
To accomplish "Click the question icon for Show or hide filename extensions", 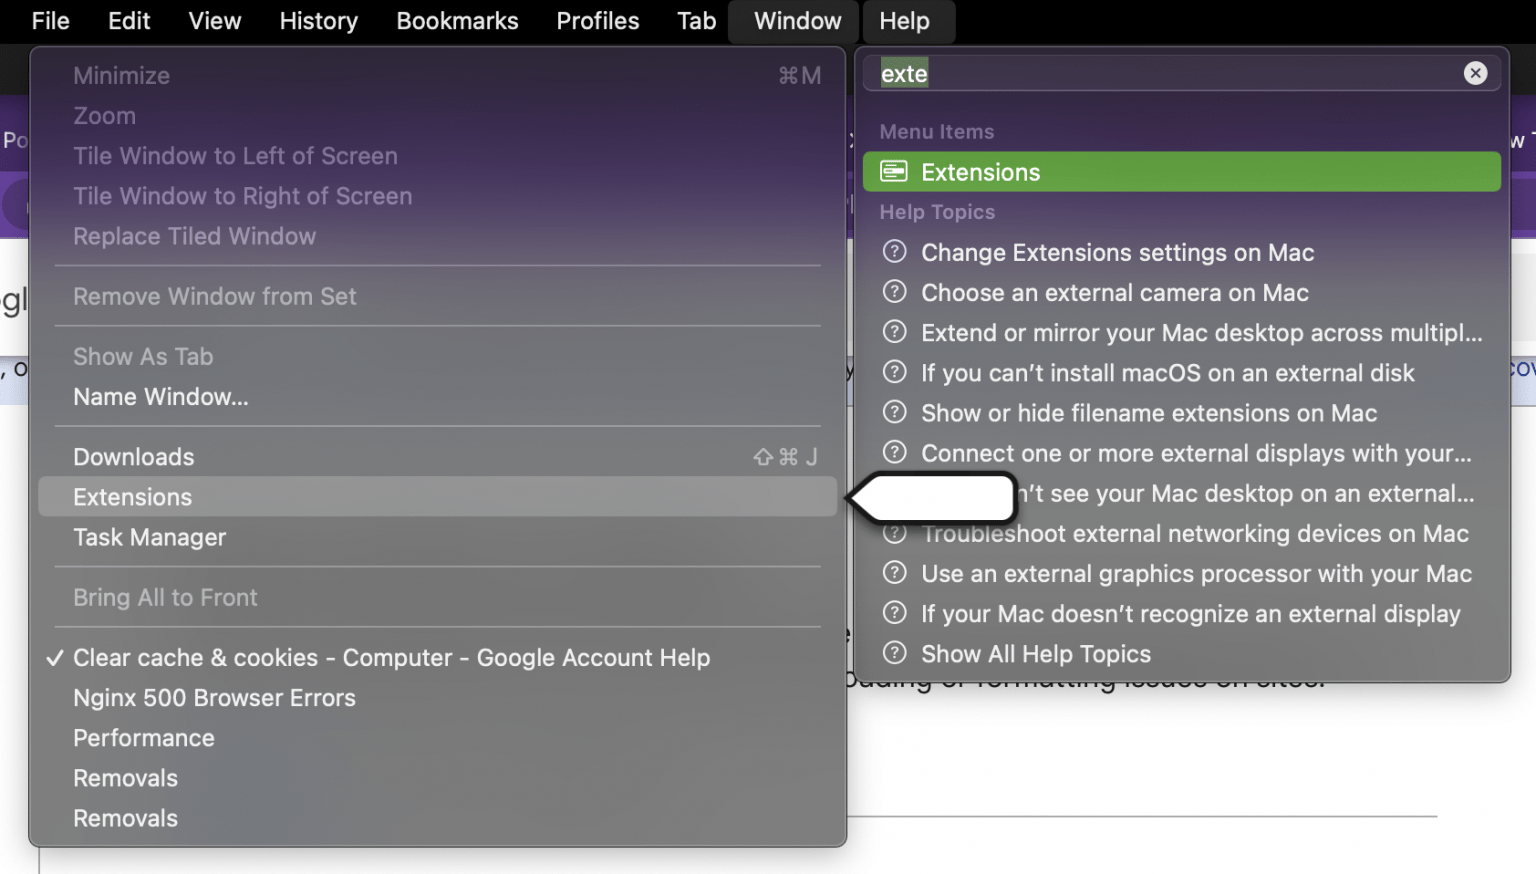I will (x=893, y=413).
